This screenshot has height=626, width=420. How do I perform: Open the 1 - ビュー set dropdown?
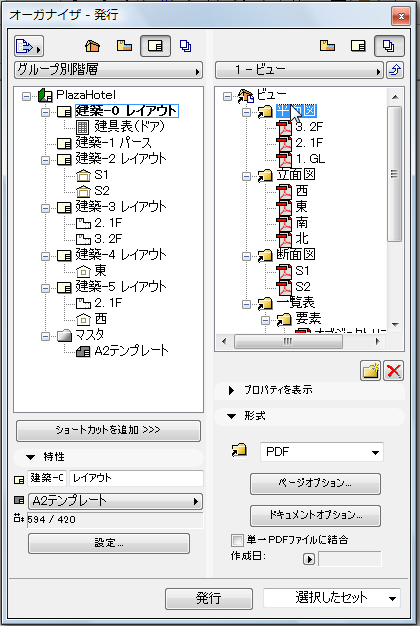(x=299, y=70)
